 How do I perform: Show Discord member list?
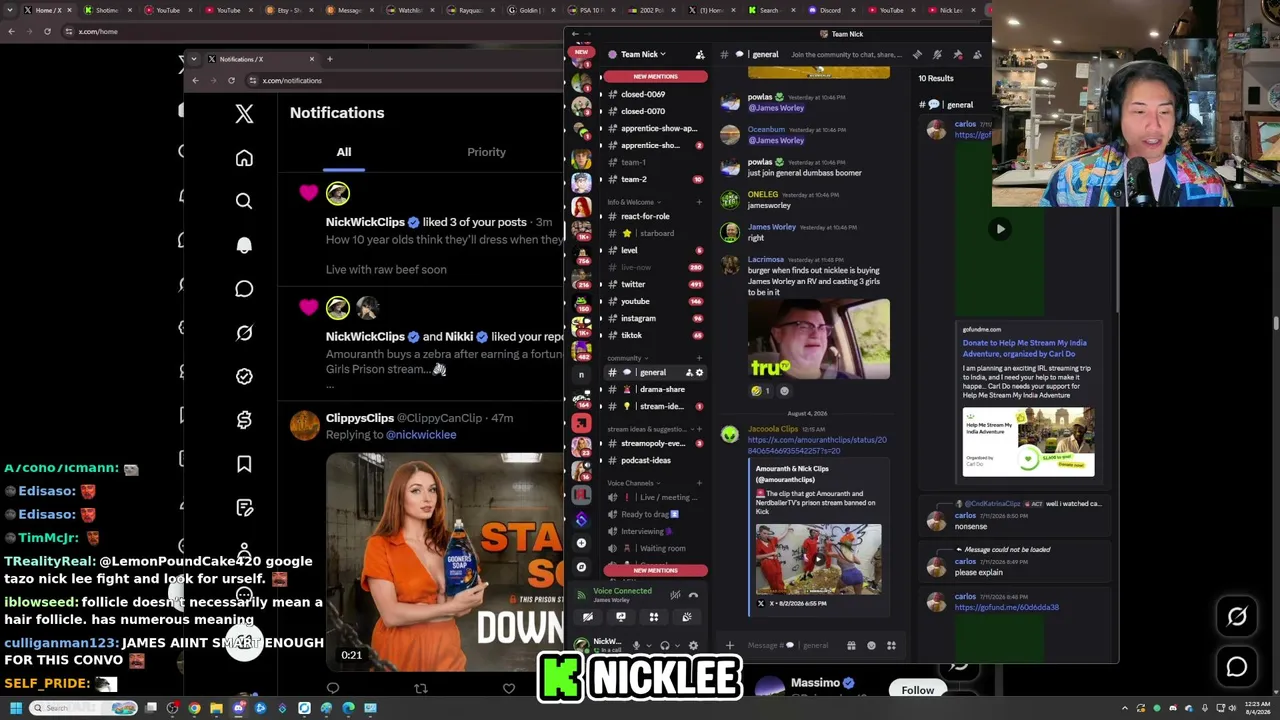977,54
